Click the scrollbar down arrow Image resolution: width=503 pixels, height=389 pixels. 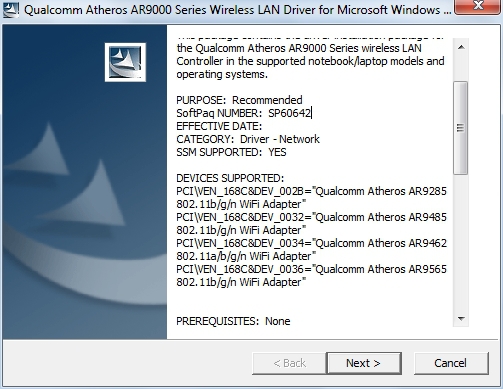click(x=461, y=319)
